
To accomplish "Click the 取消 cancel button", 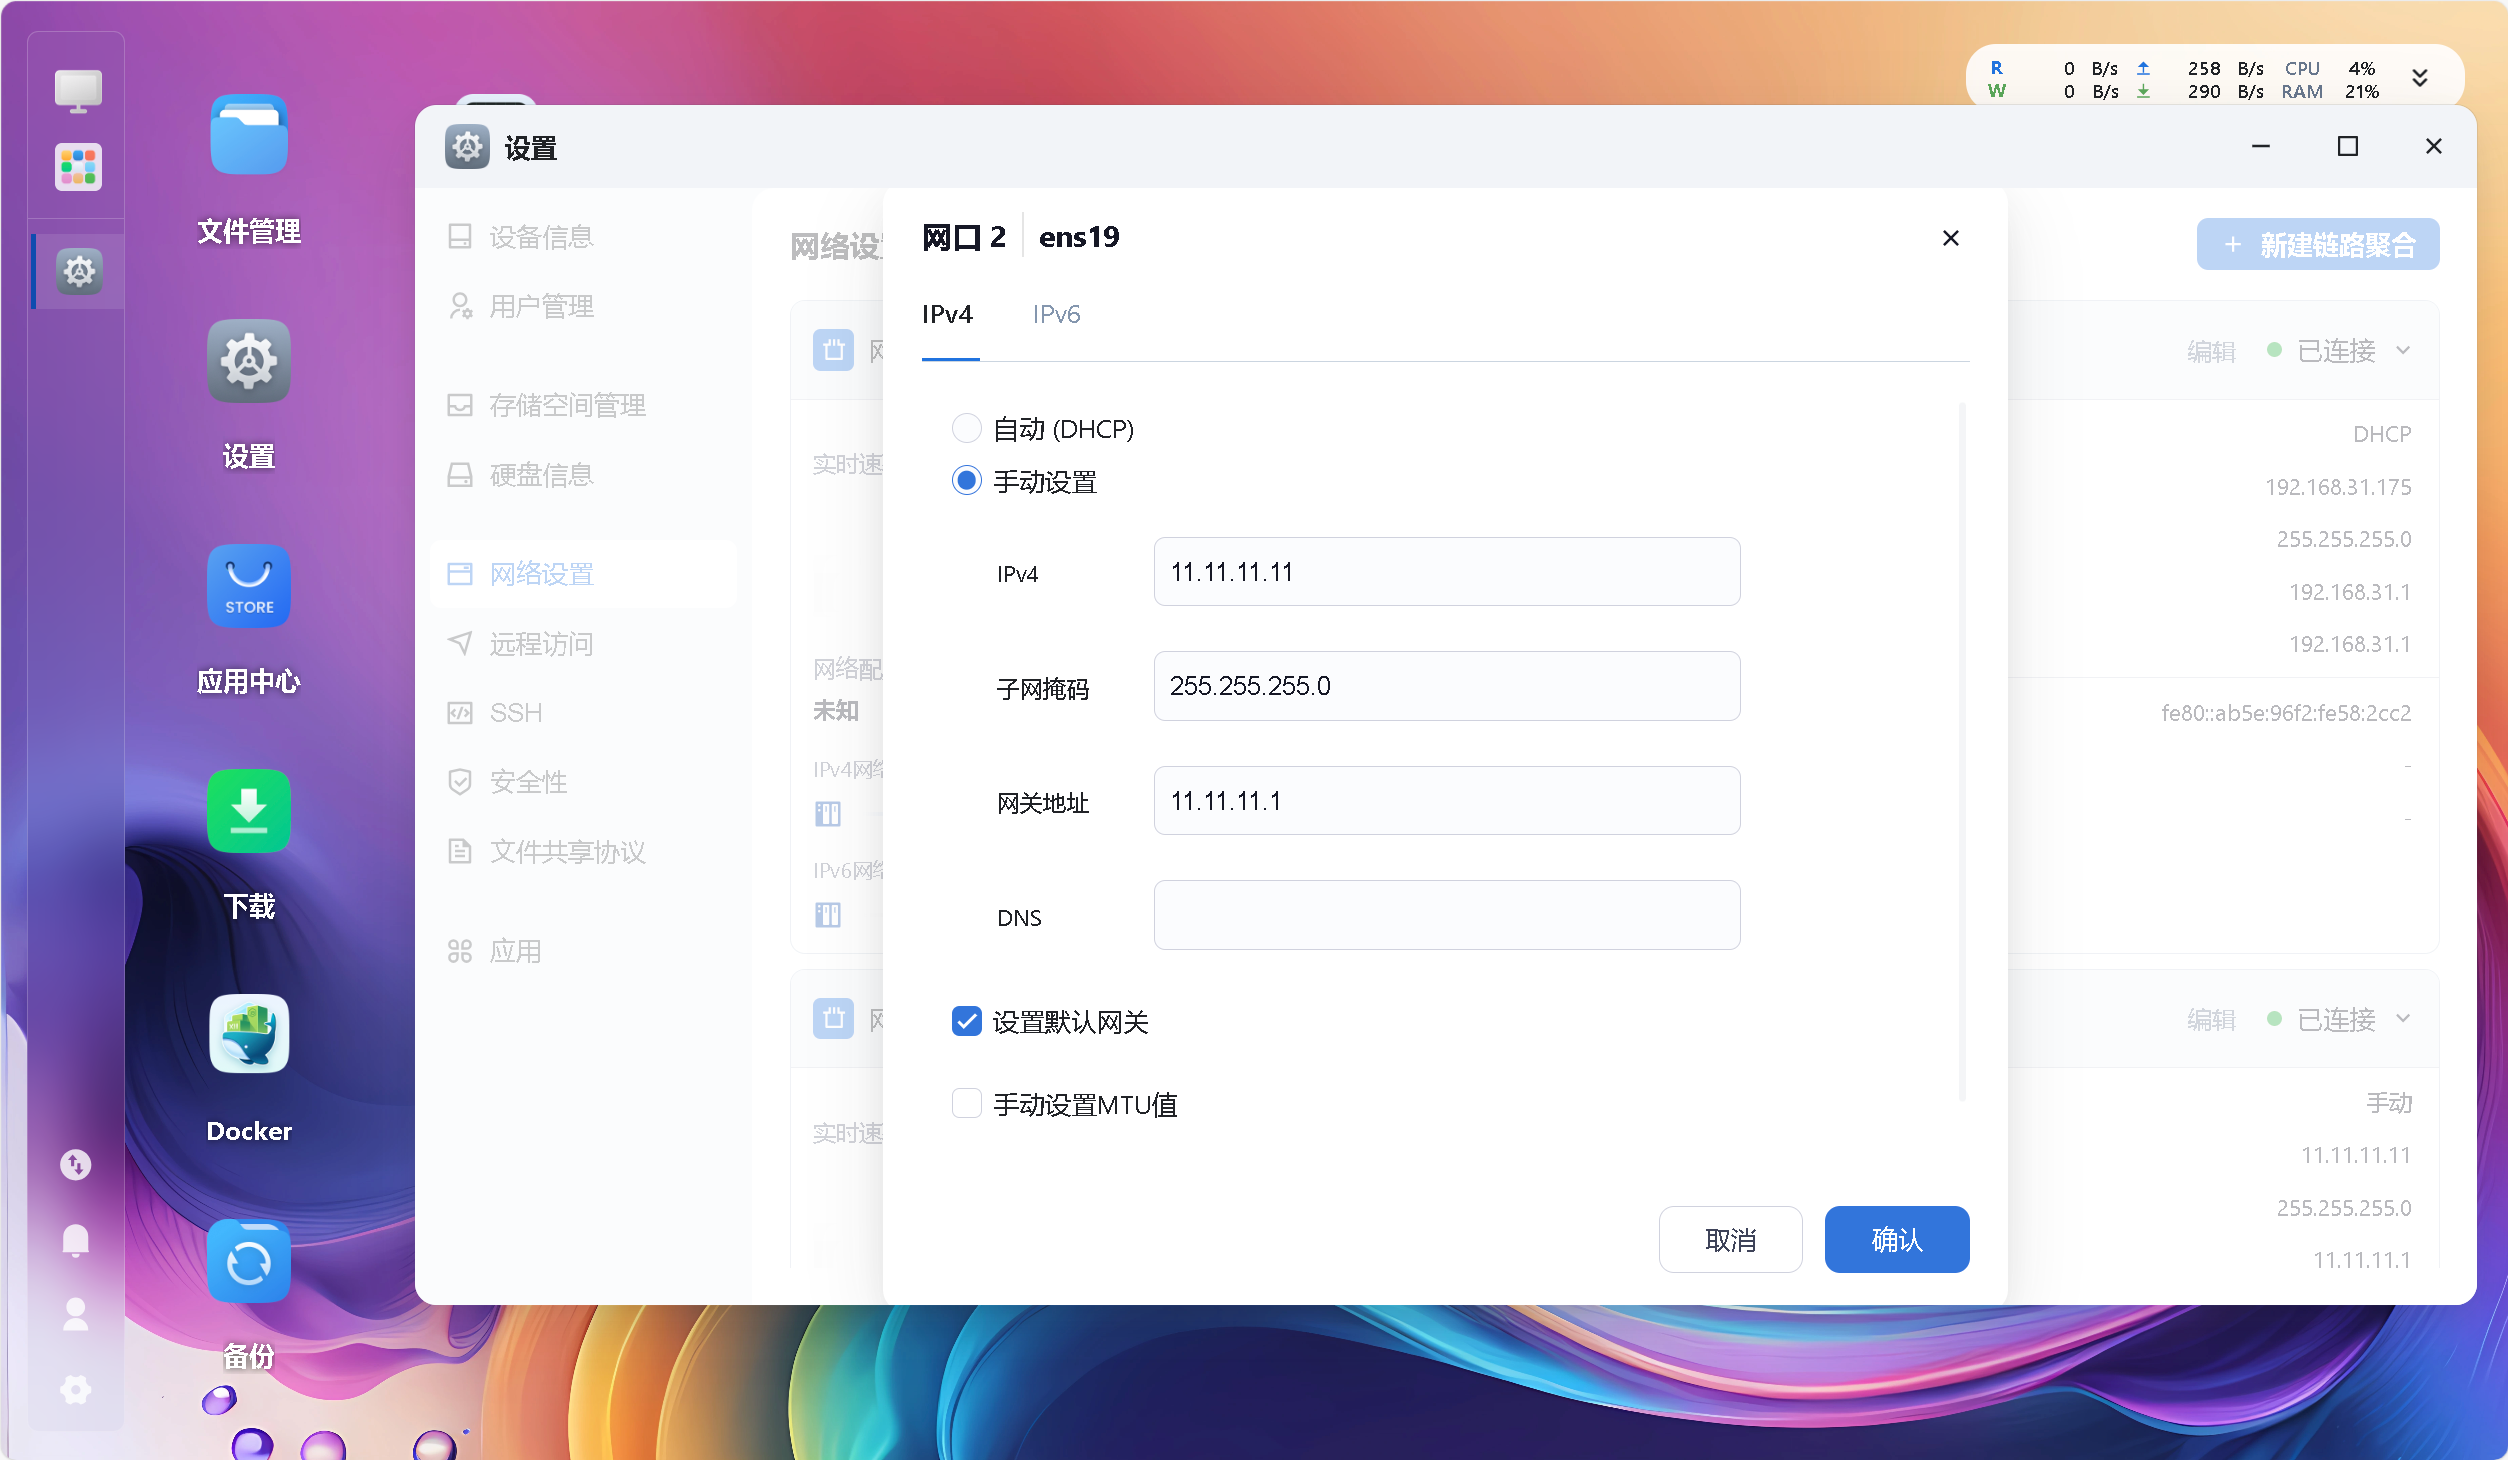I will (1730, 1239).
